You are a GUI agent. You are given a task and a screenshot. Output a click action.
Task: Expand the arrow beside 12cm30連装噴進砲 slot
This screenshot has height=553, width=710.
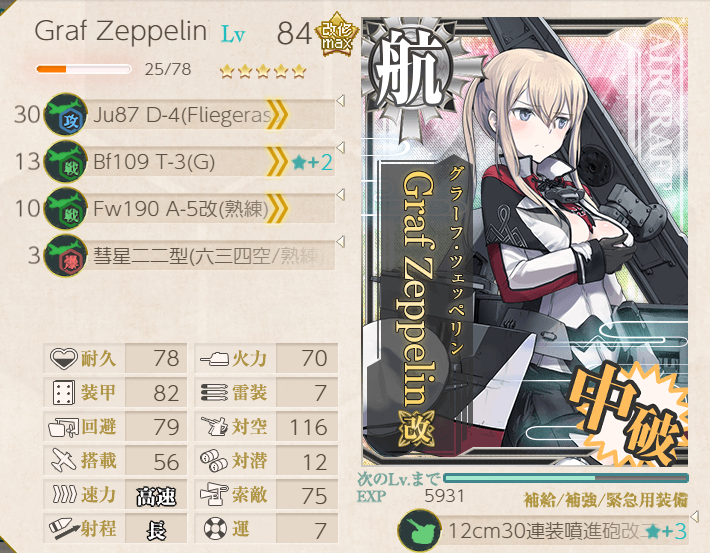[x=694, y=516]
